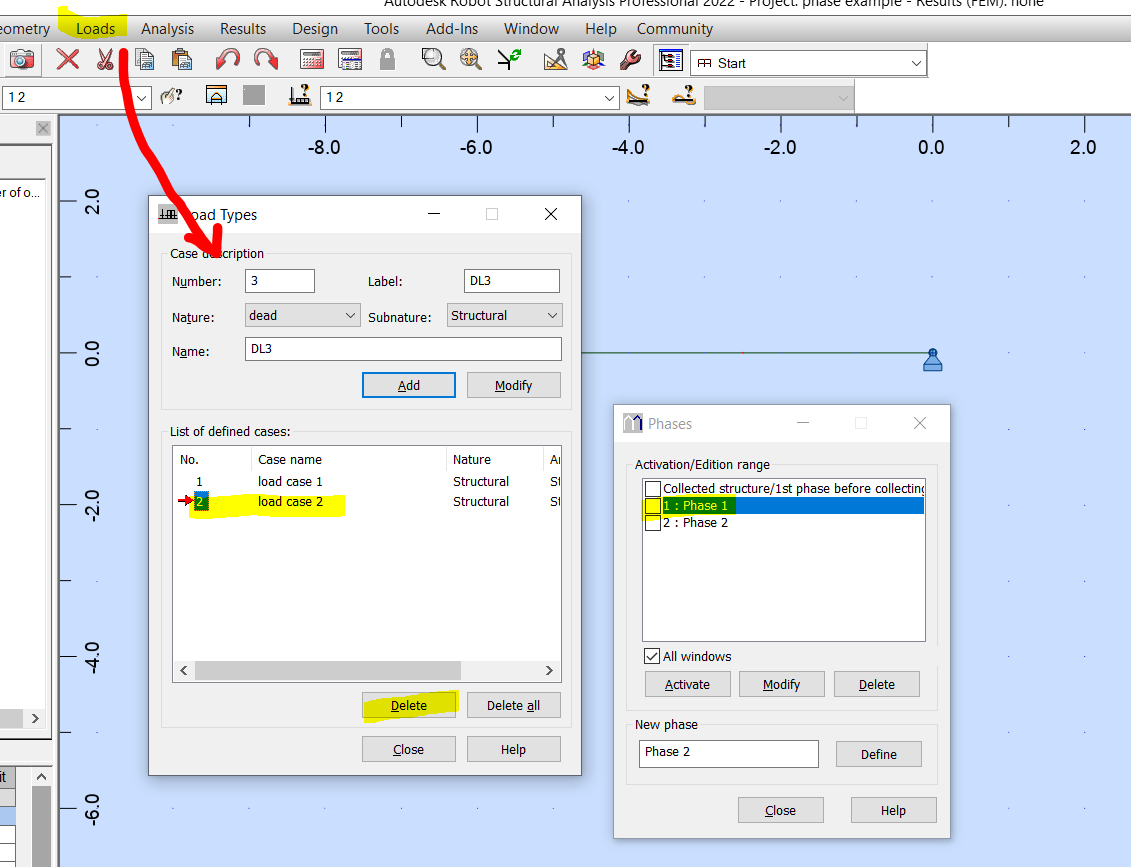Click the Delete button in Load Types

(x=408, y=705)
